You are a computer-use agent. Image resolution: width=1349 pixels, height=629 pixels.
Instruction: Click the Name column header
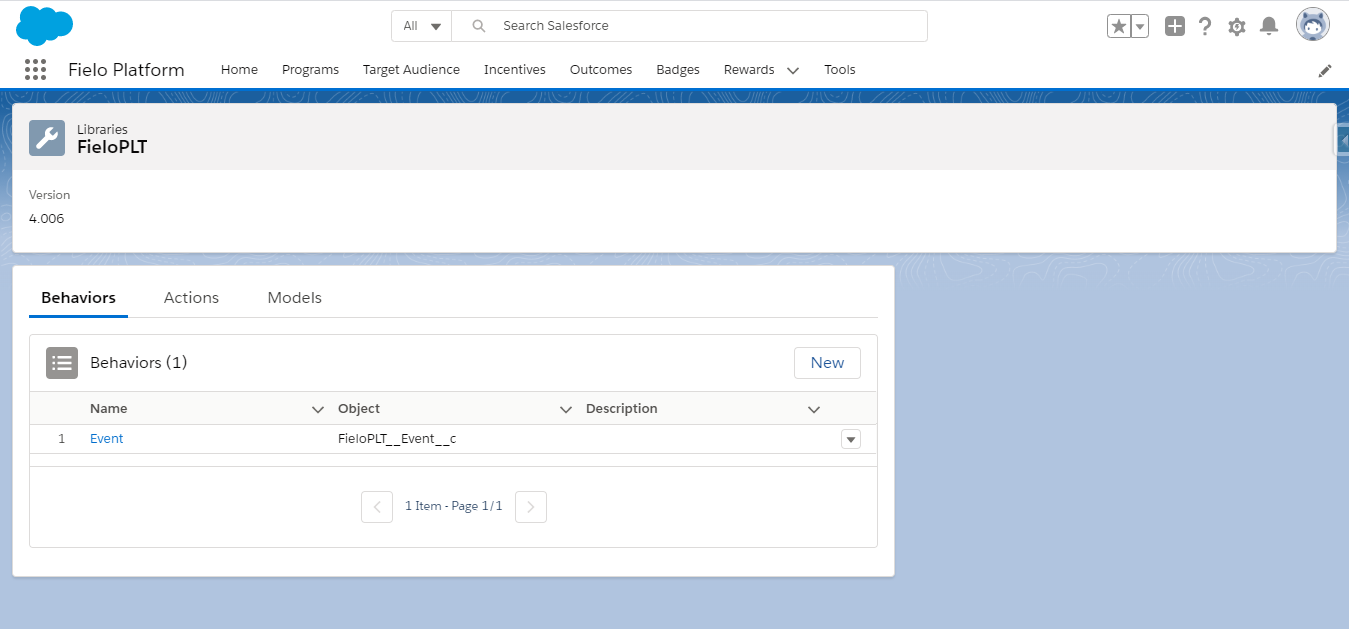(x=109, y=409)
